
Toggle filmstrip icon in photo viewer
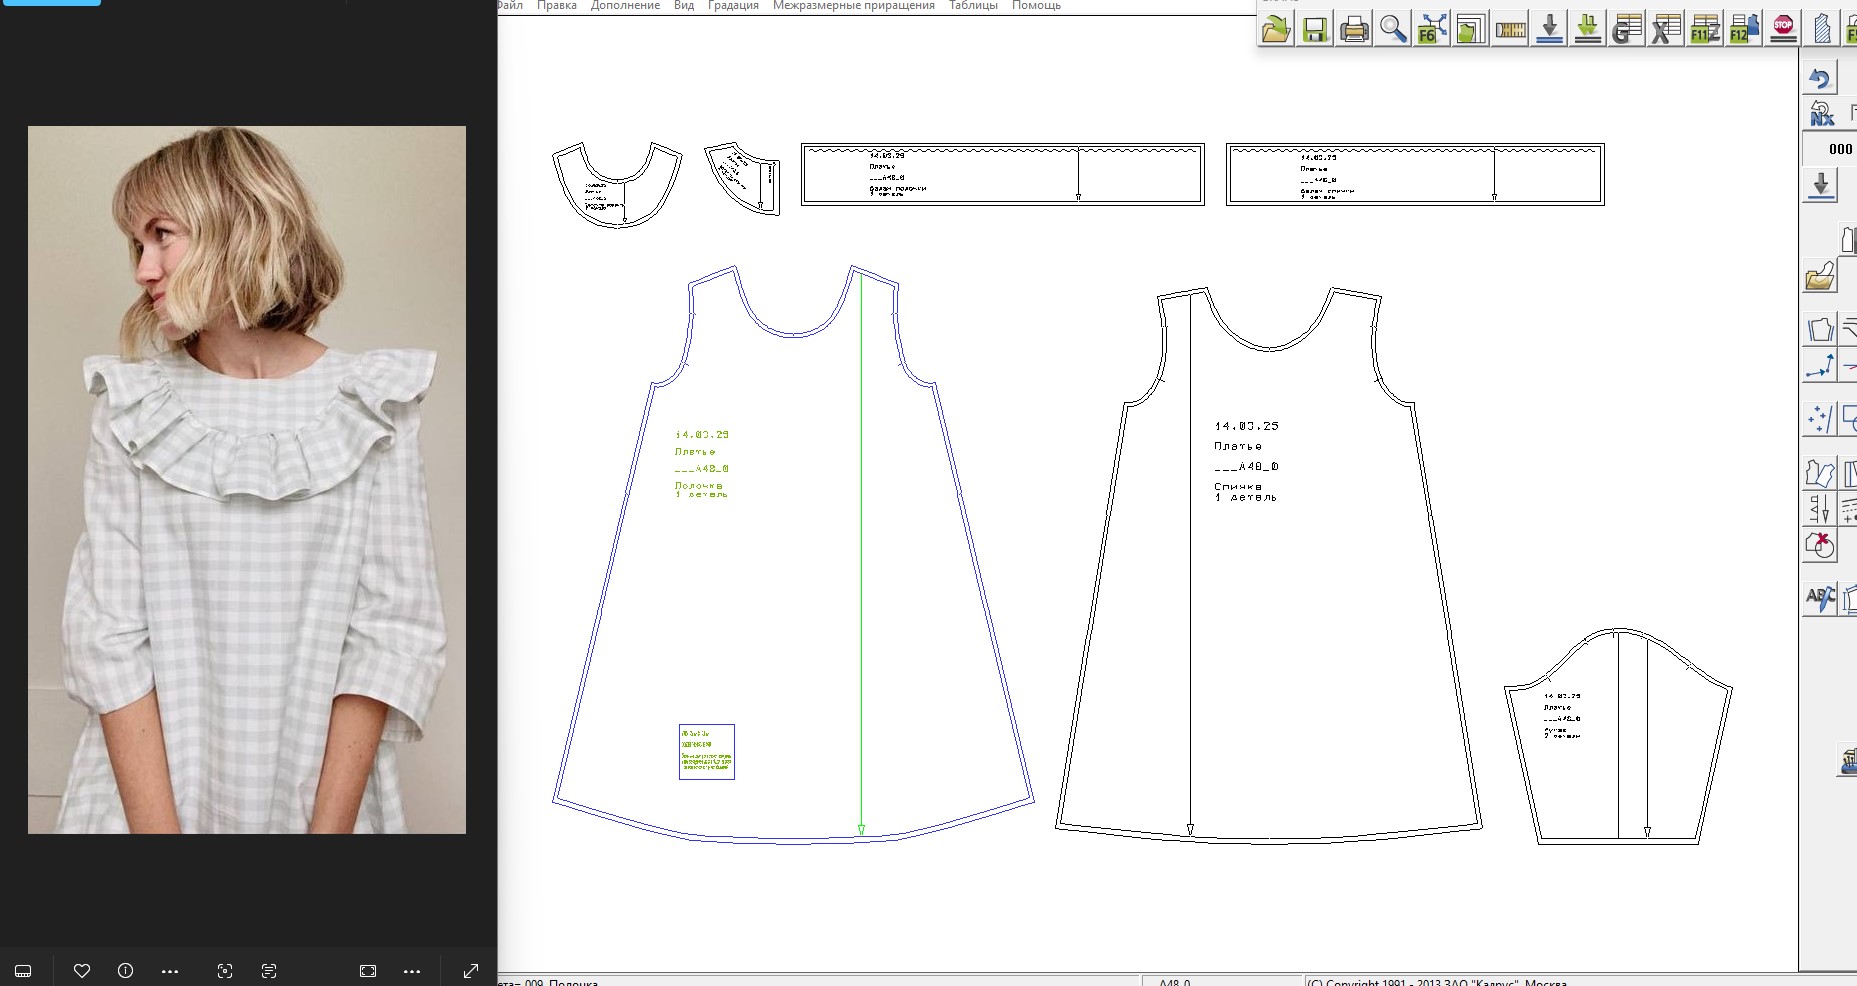pyautogui.click(x=23, y=971)
